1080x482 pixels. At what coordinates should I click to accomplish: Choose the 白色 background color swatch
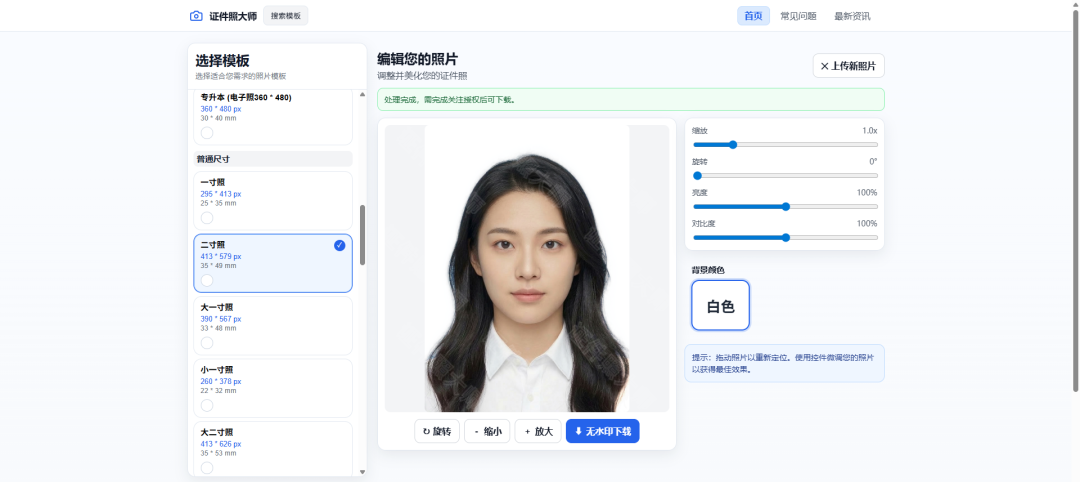click(x=720, y=306)
